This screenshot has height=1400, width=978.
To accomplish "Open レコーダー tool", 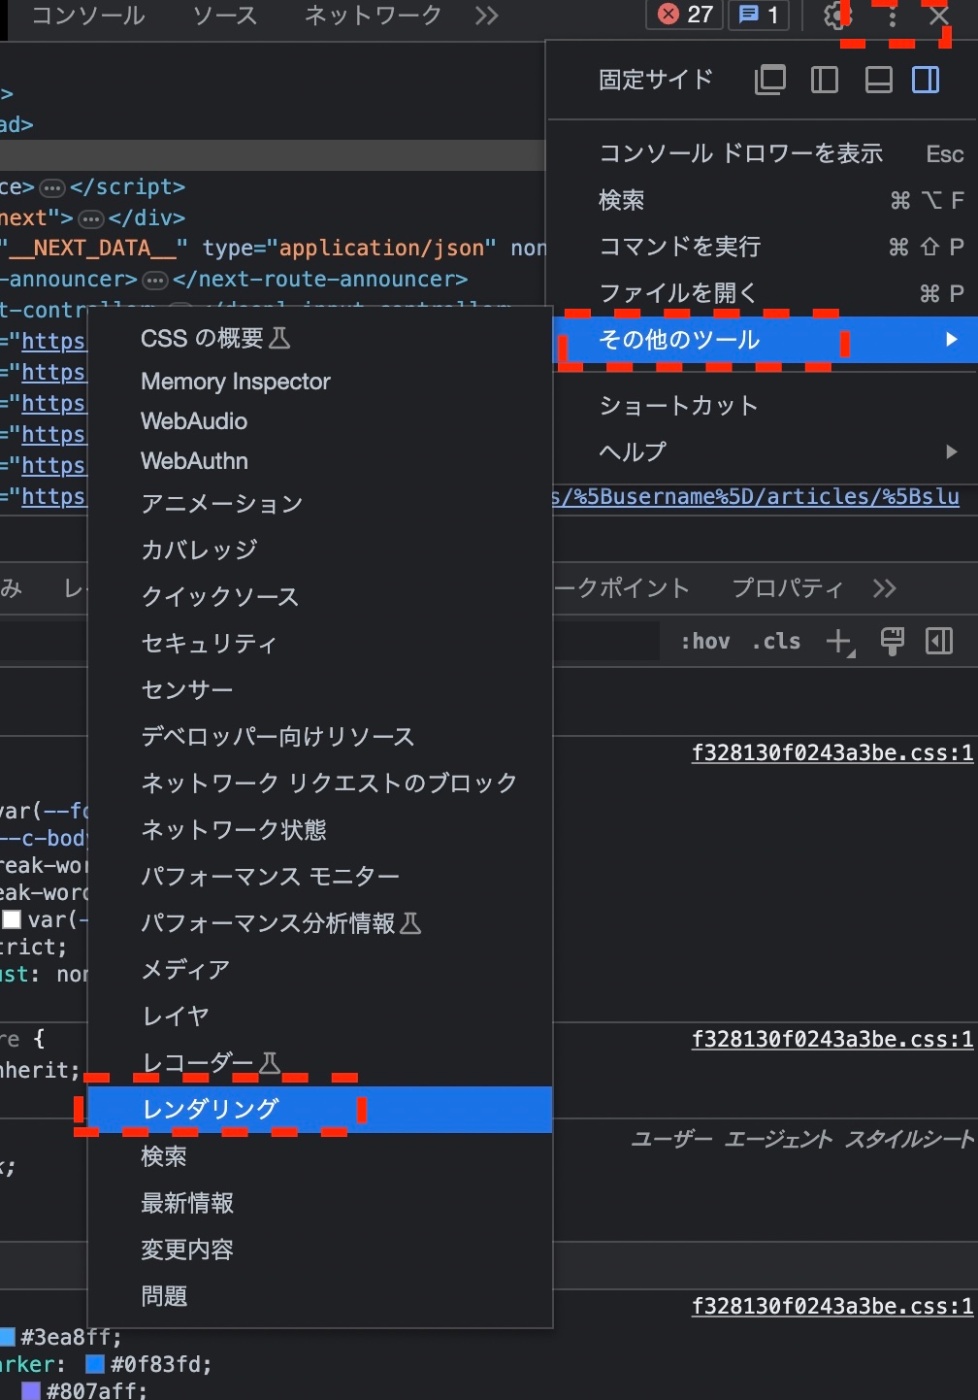I will (x=320, y=1062).
